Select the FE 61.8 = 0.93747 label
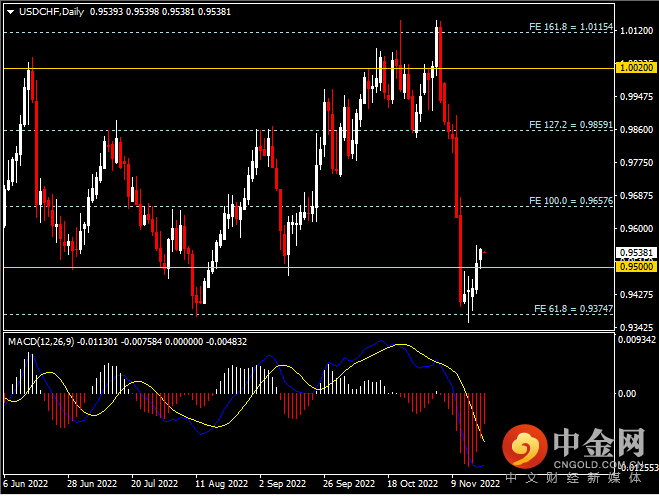The image size is (659, 496). 573,309
